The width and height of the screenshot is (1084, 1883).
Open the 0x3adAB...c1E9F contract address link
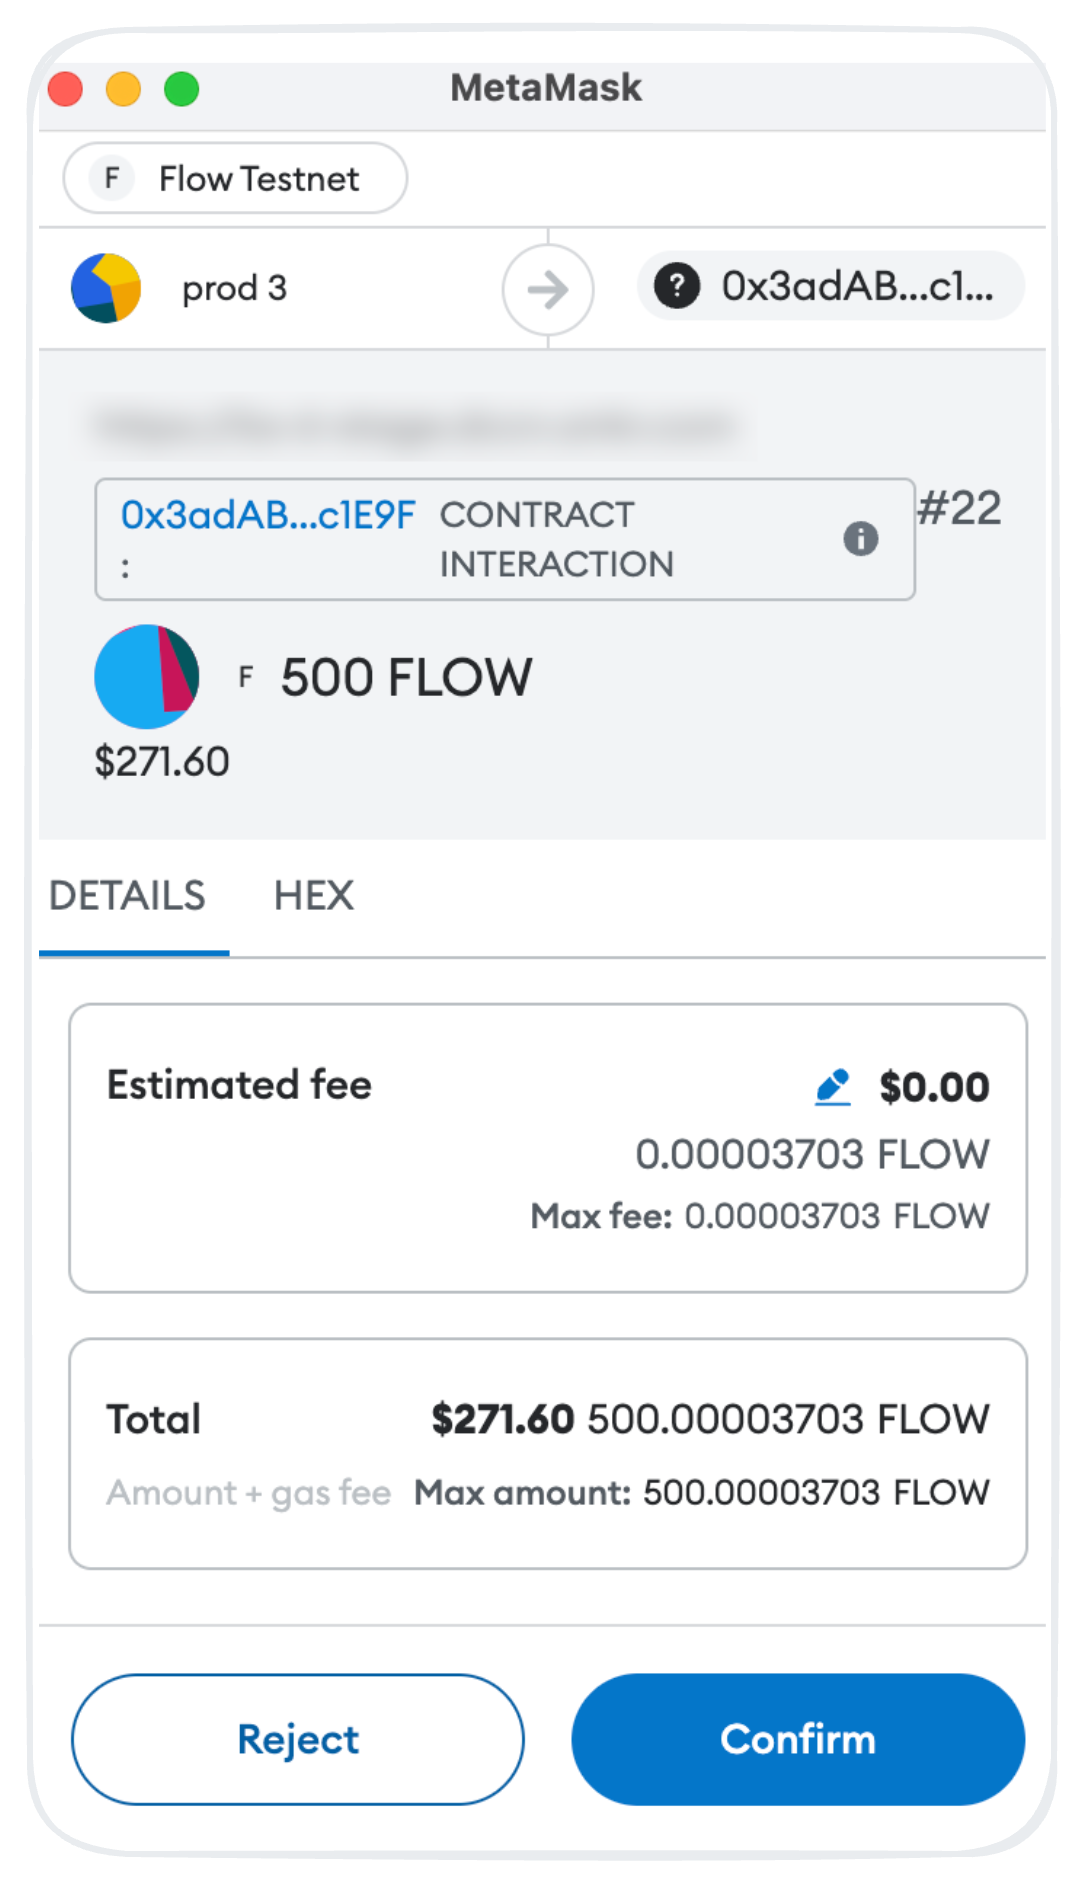coord(268,515)
